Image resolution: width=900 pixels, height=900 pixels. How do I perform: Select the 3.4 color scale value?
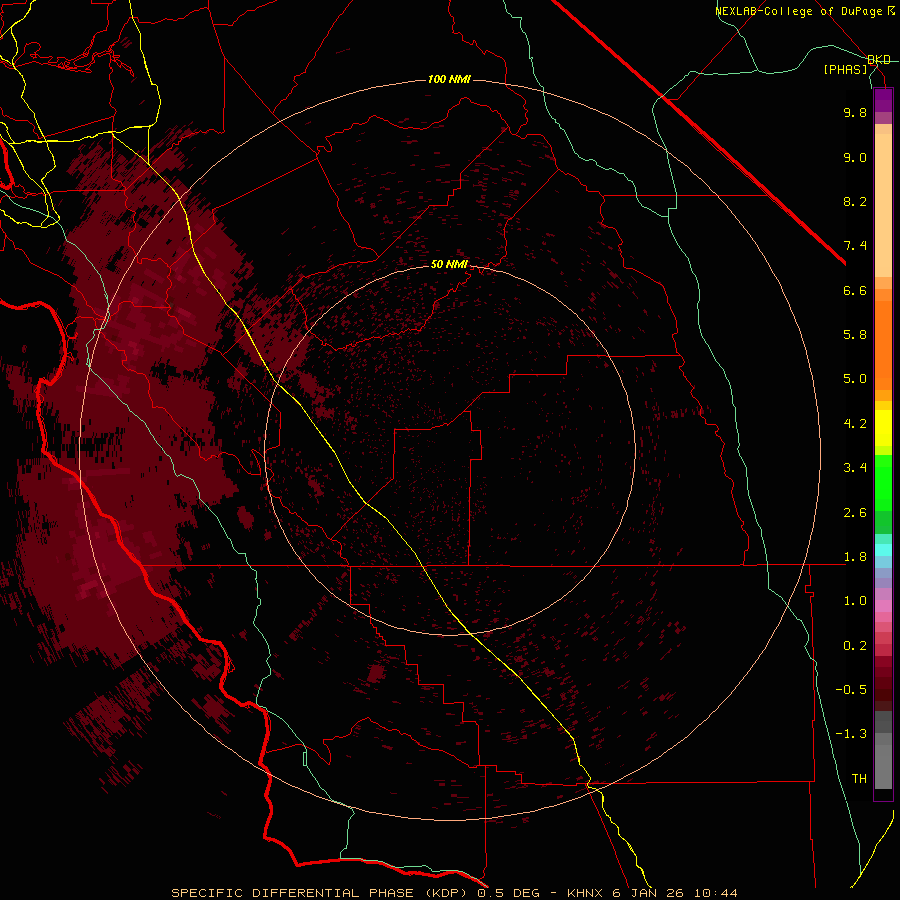855,468
